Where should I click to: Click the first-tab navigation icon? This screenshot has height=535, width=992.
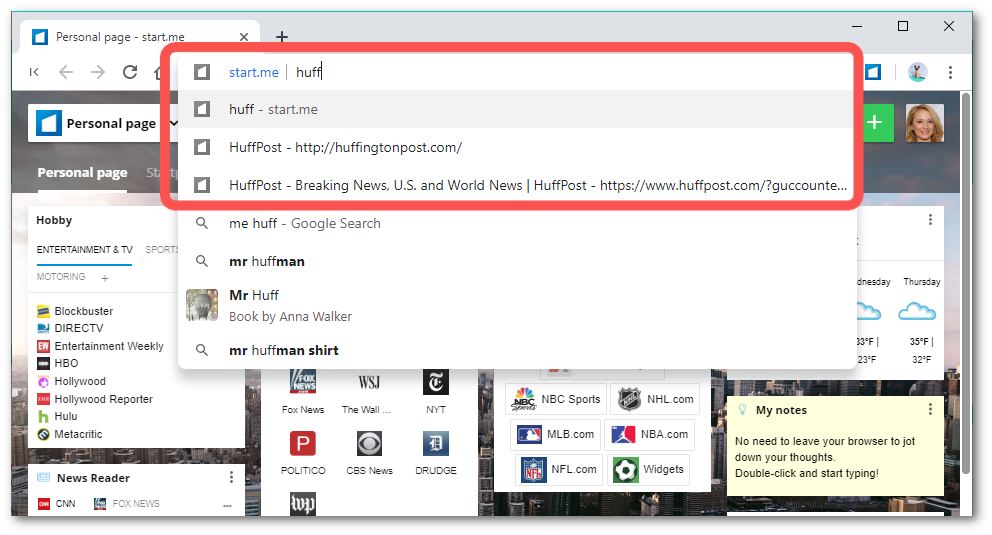(34, 72)
